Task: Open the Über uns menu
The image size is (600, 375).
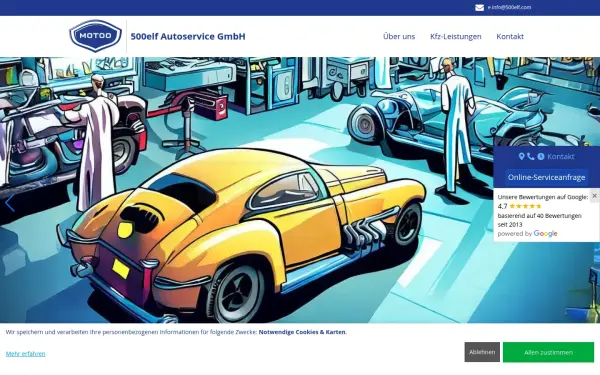Action: click(399, 36)
